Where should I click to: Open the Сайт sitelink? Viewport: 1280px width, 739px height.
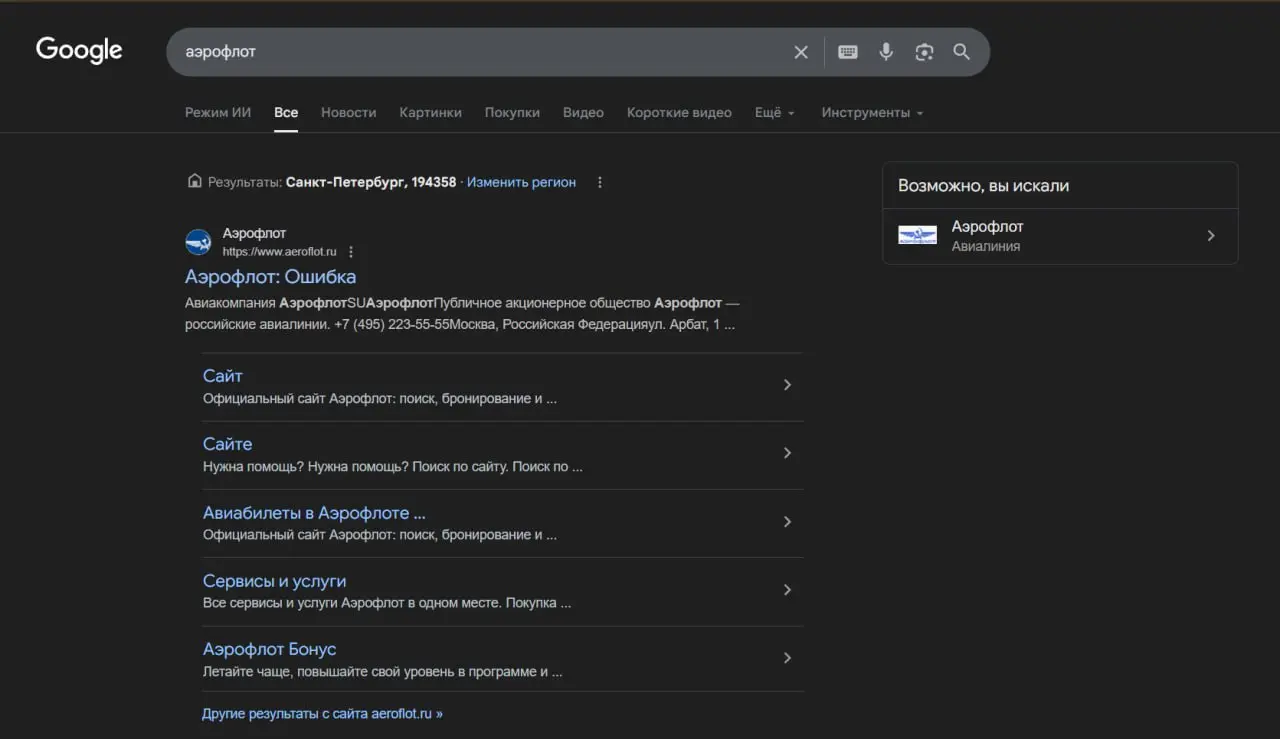point(223,376)
